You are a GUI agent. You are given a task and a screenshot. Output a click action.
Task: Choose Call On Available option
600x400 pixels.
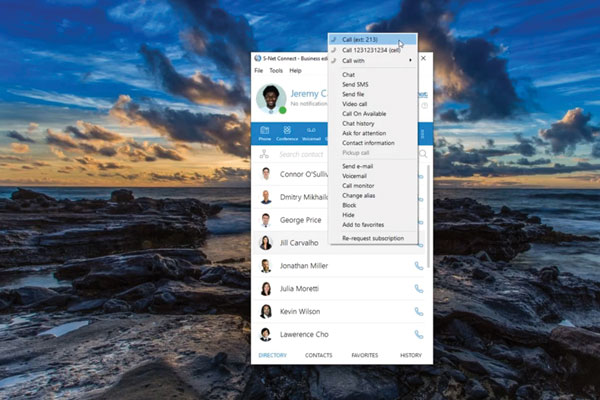364,114
